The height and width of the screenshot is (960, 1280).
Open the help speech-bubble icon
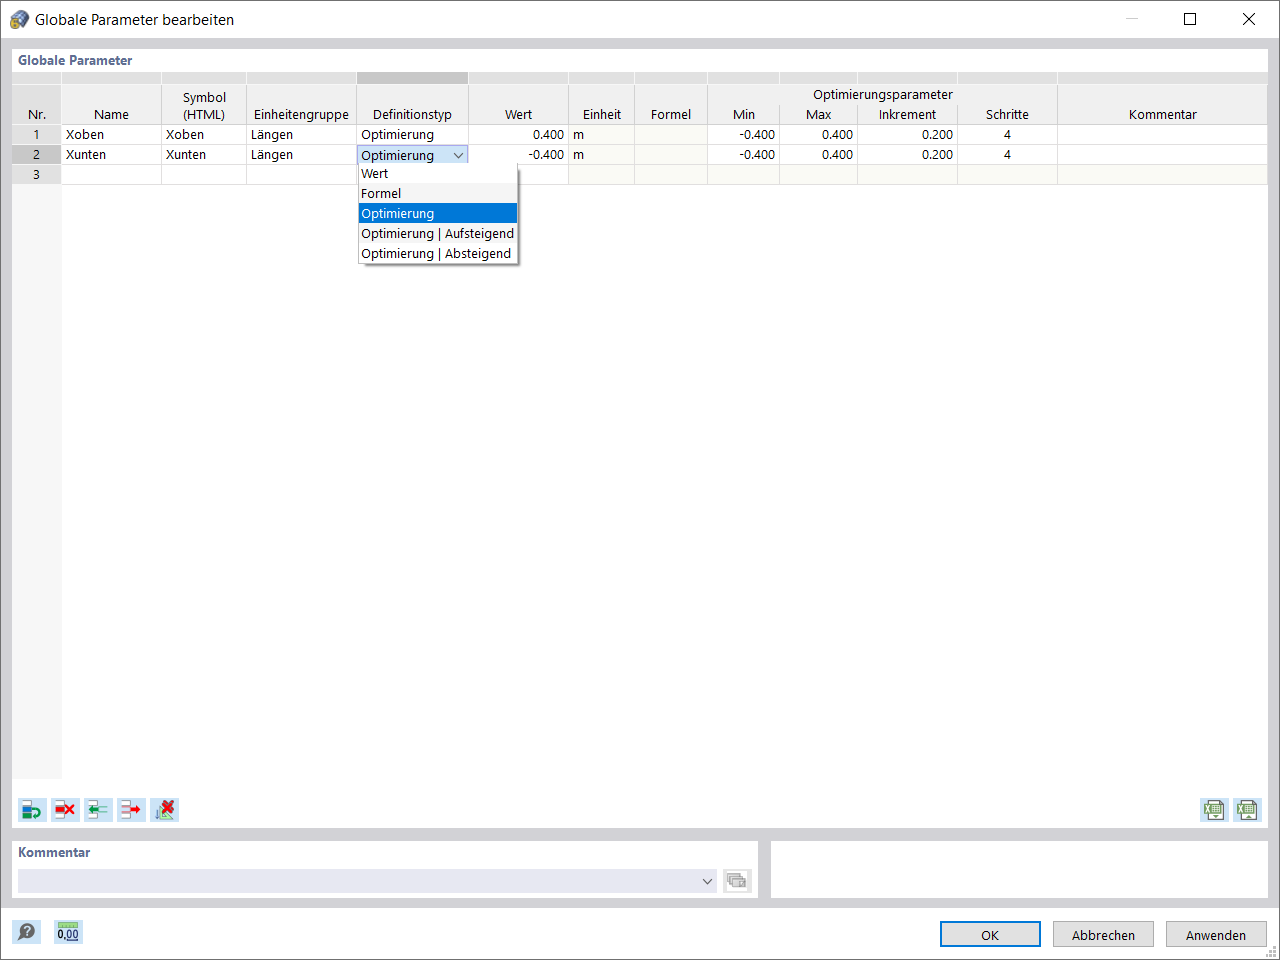click(27, 932)
